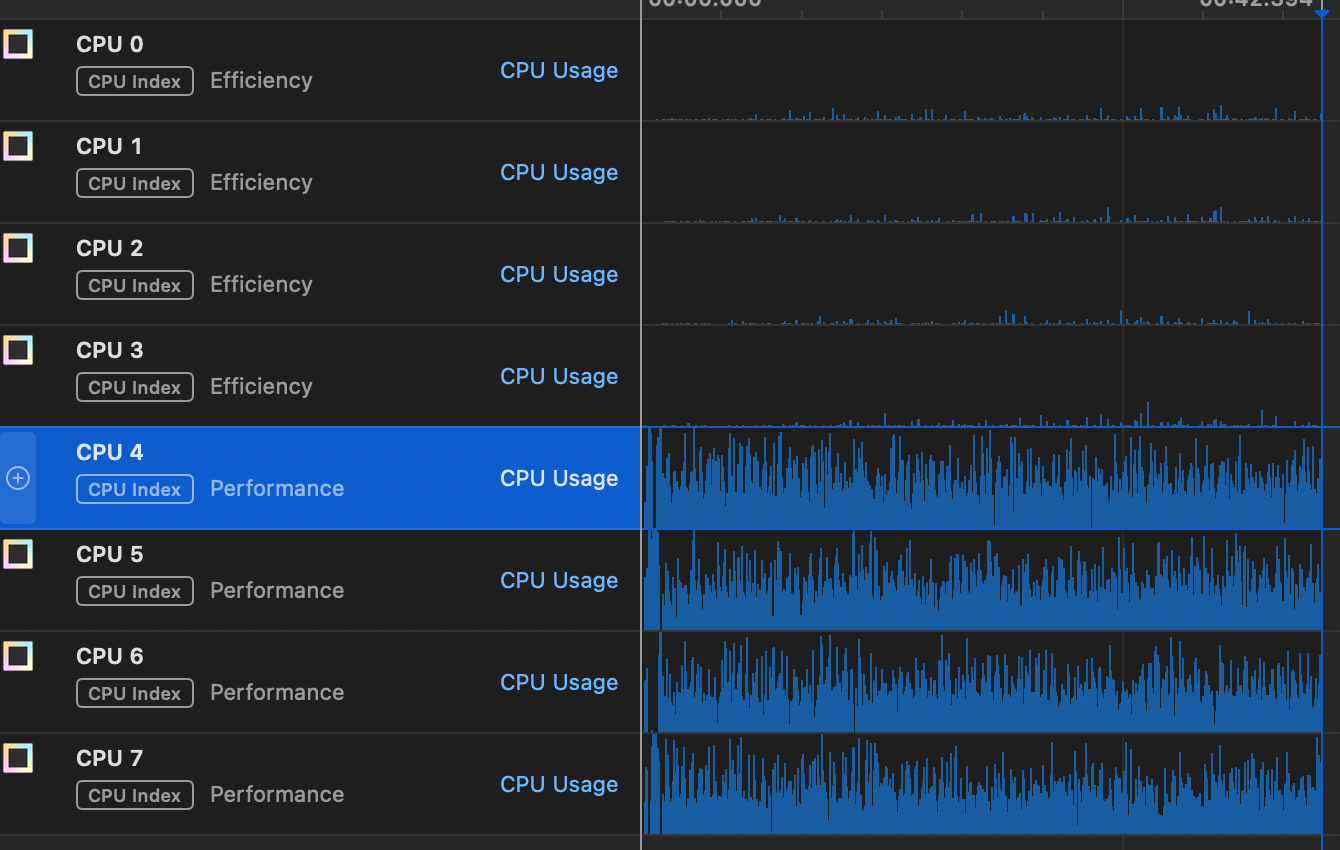1340x850 pixels.
Task: Select the CPU 2 track icon
Action: coord(18,248)
